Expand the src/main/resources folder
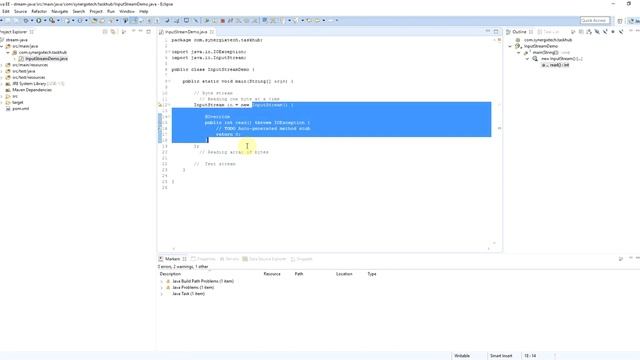This screenshot has width=640, height=360. (x=2, y=65)
